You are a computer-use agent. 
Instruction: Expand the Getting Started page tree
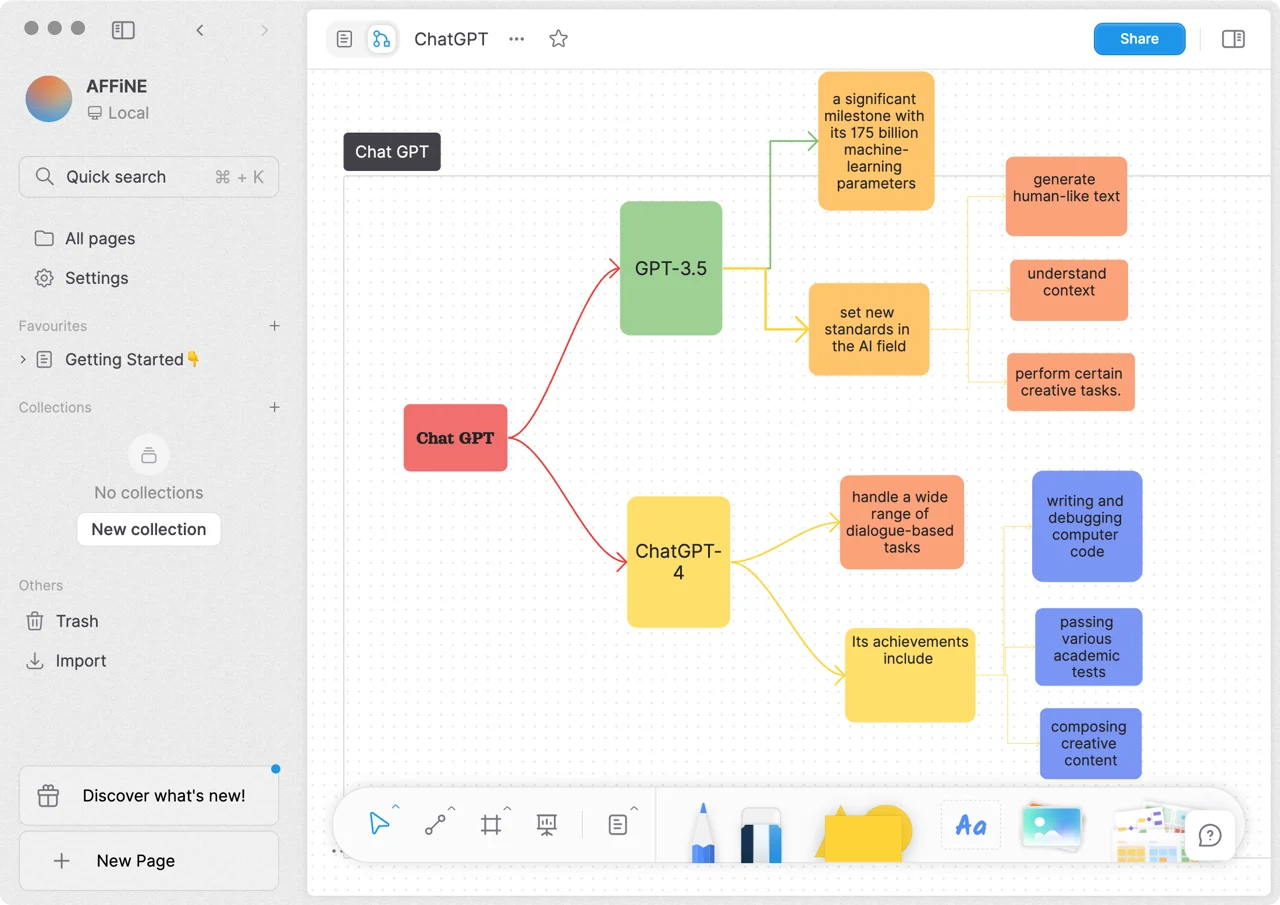[x=23, y=359]
